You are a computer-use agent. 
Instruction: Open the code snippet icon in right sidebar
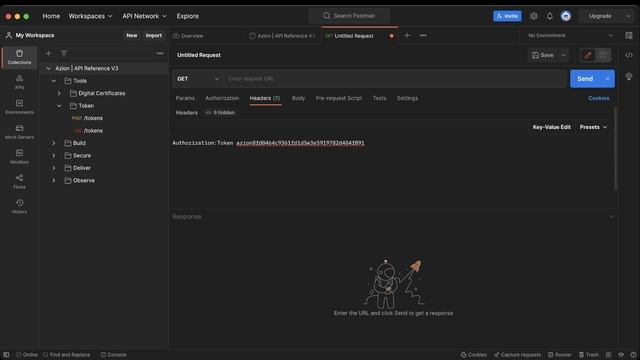(629, 55)
